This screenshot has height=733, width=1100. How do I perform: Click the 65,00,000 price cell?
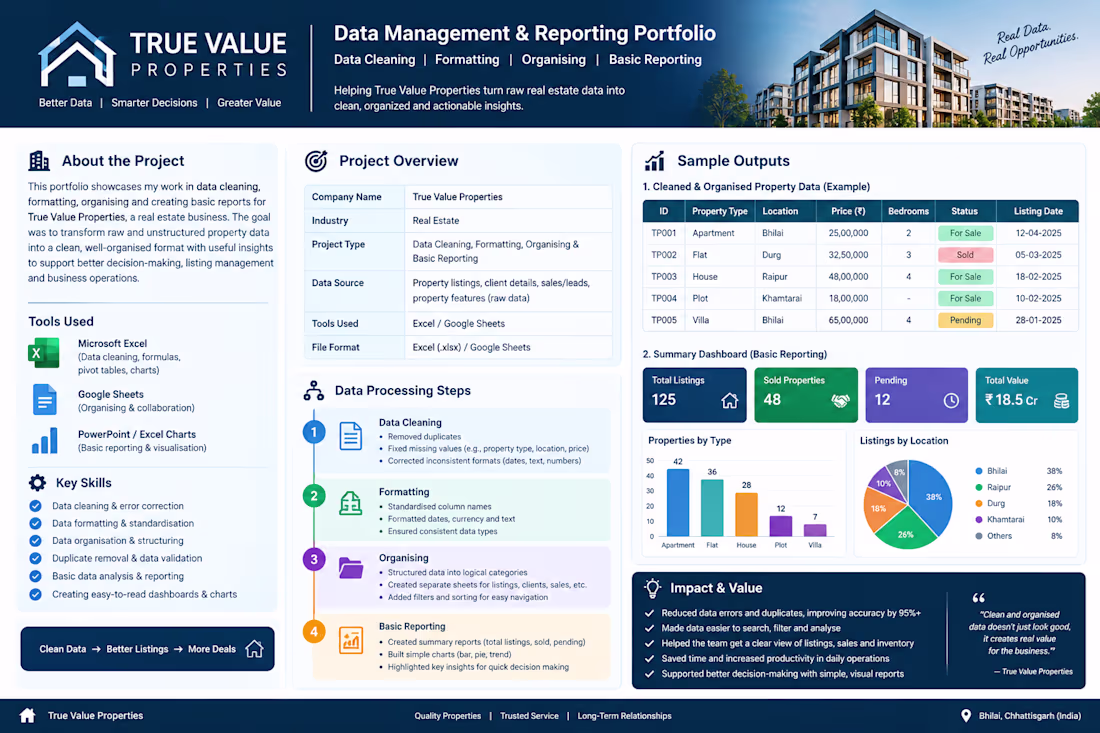click(x=848, y=320)
